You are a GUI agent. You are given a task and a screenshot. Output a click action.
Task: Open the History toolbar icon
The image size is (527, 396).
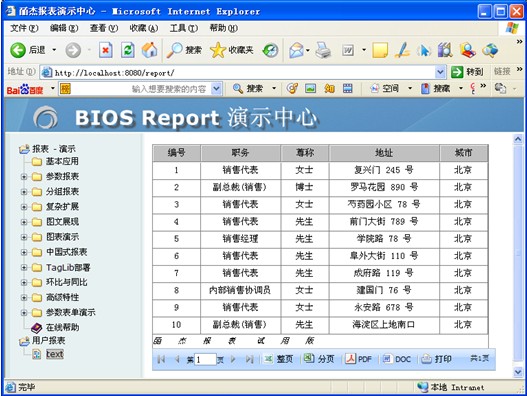[270, 50]
